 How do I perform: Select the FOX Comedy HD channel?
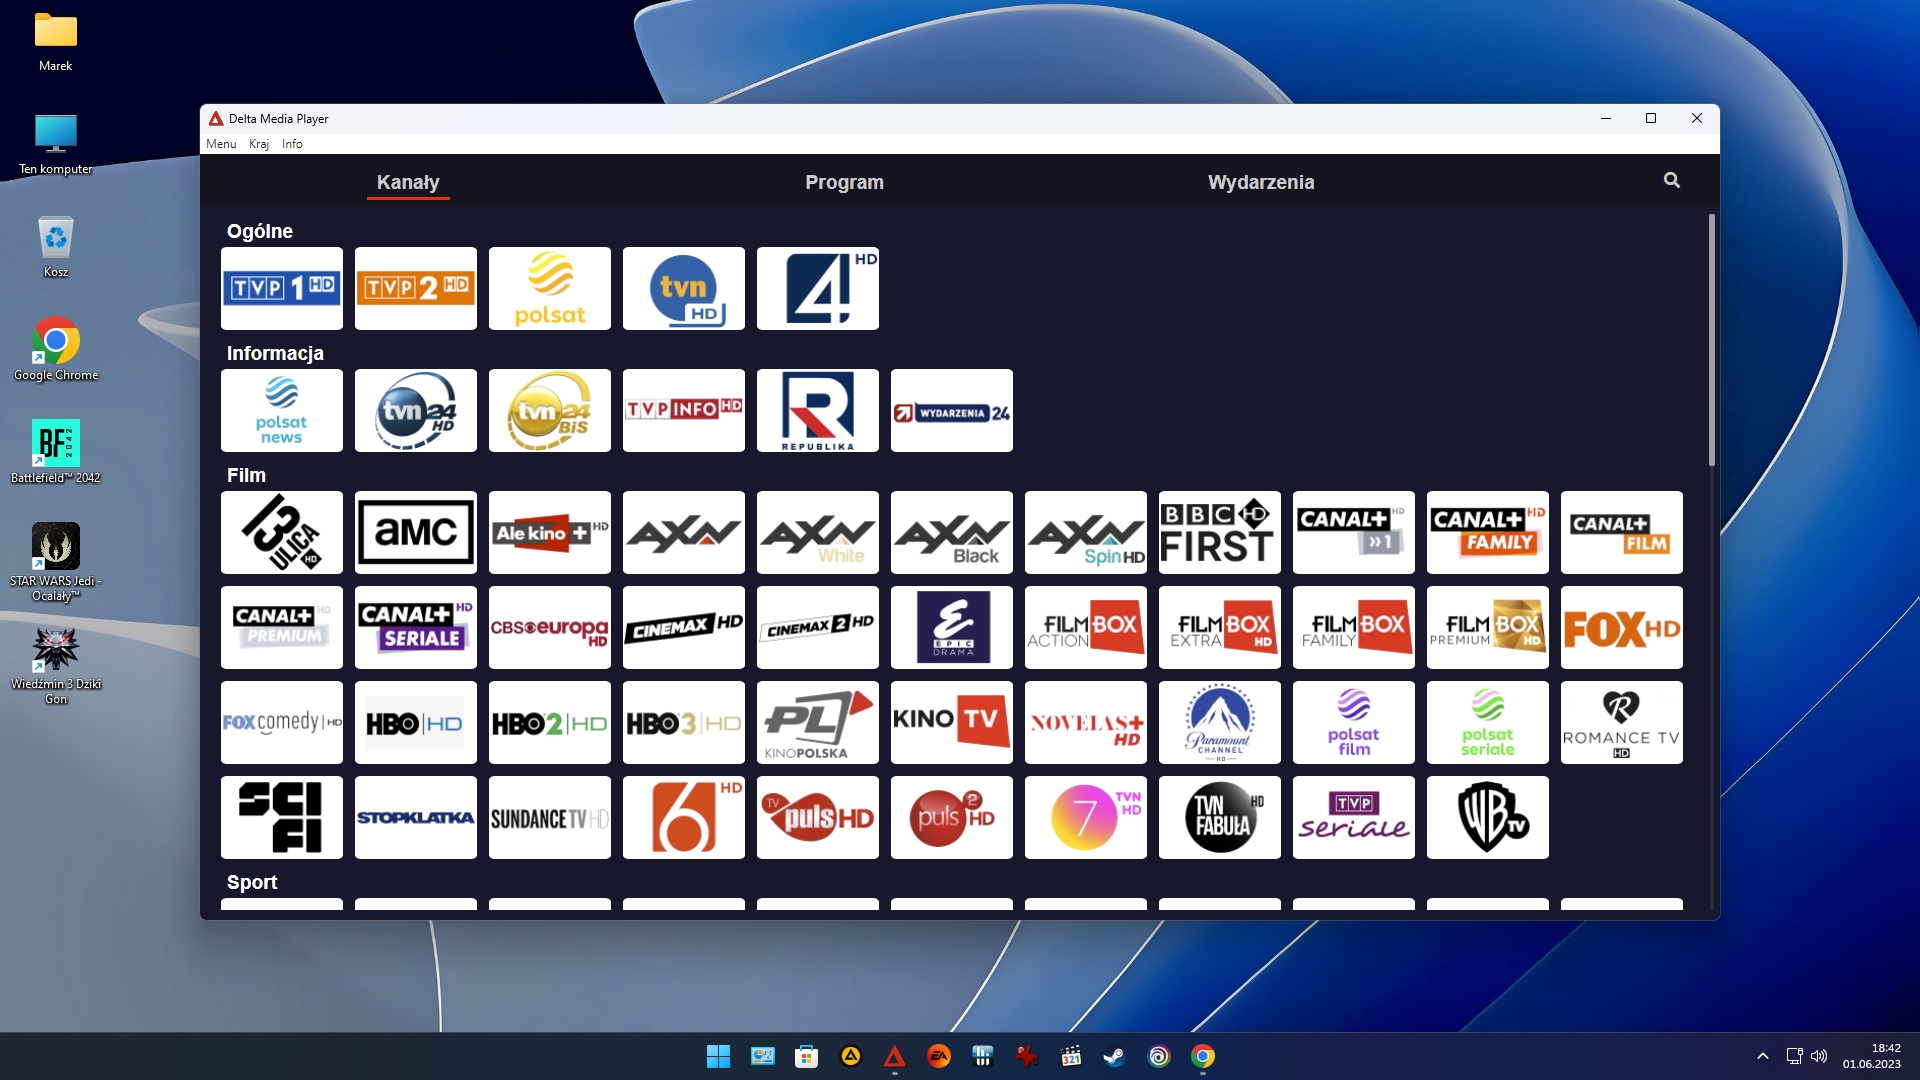[282, 722]
